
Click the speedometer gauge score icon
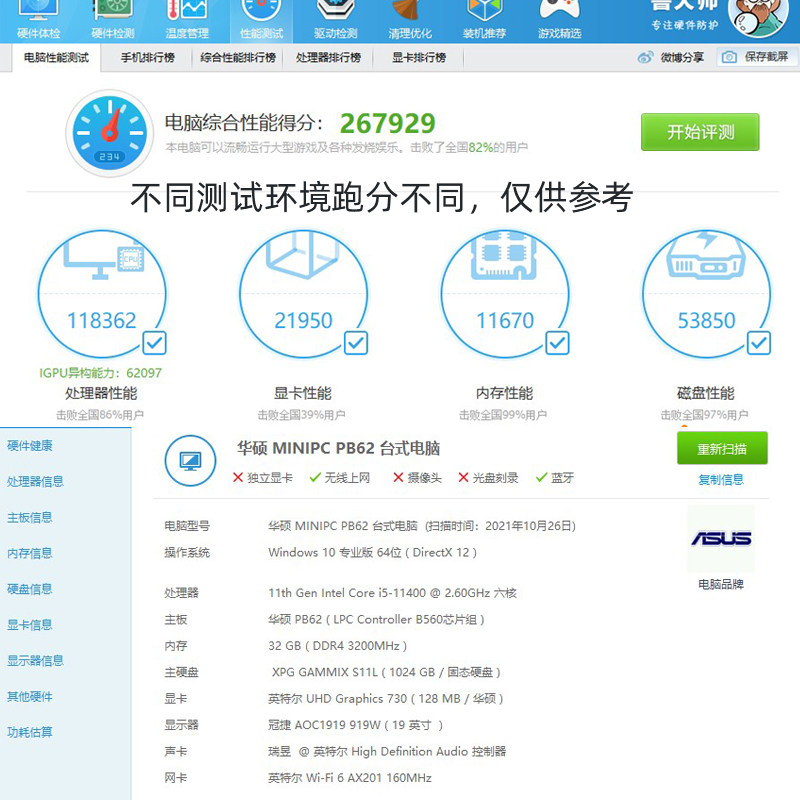(110, 133)
